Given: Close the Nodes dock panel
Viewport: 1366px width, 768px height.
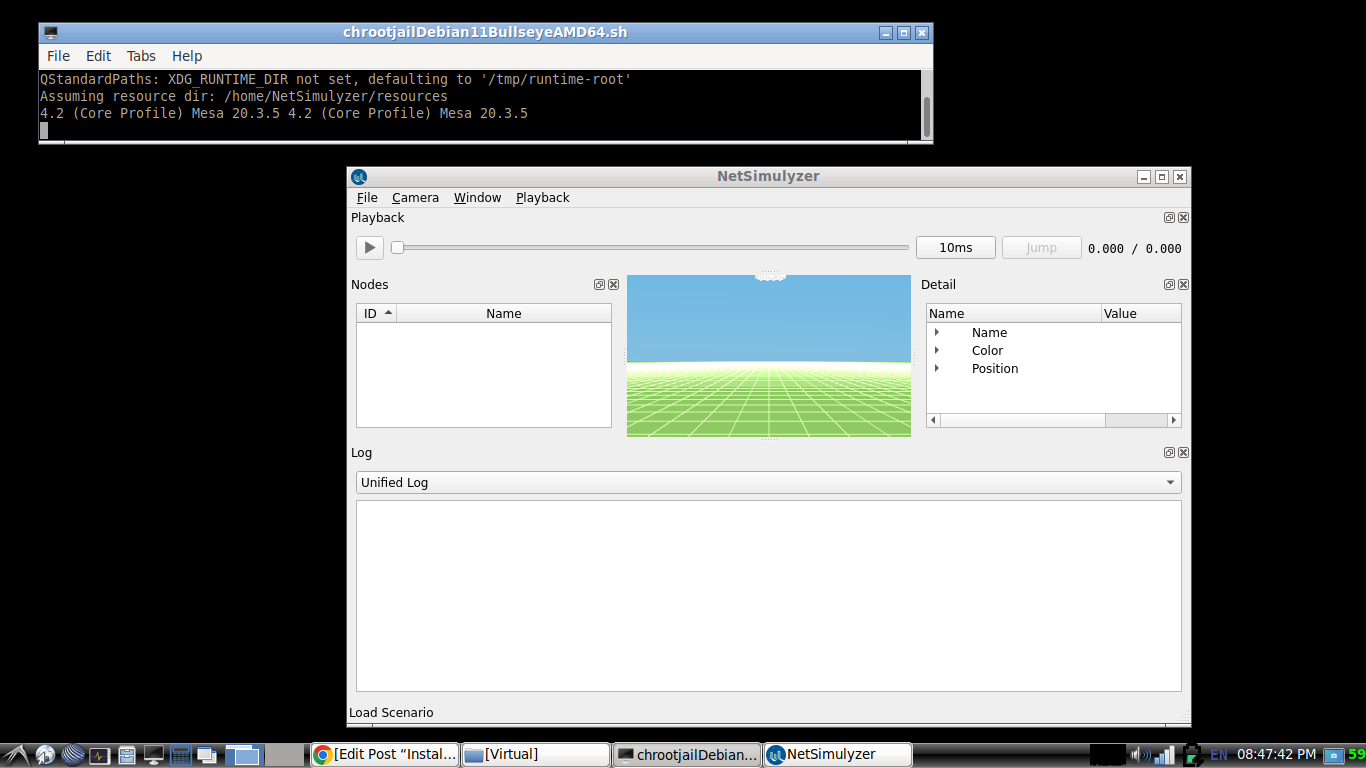Looking at the screenshot, I should click(x=613, y=284).
